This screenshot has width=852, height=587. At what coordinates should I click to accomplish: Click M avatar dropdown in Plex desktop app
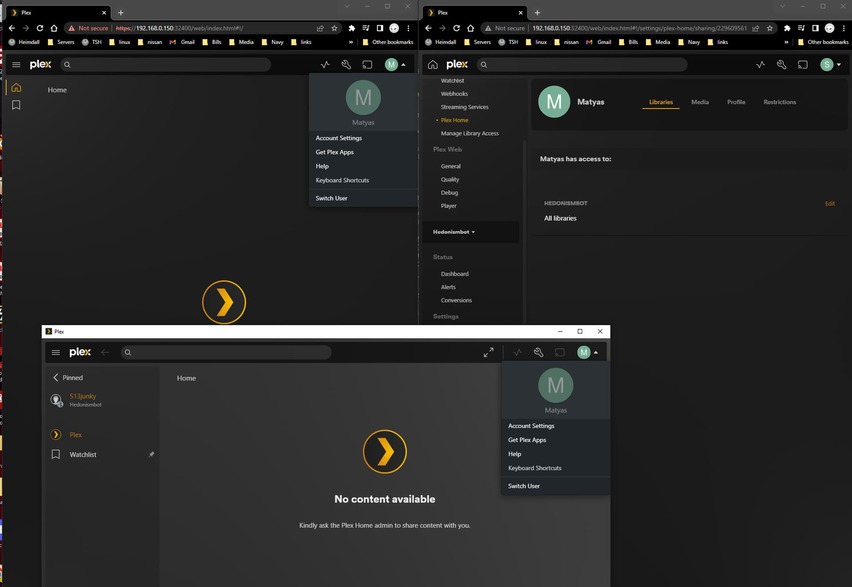[x=587, y=352]
